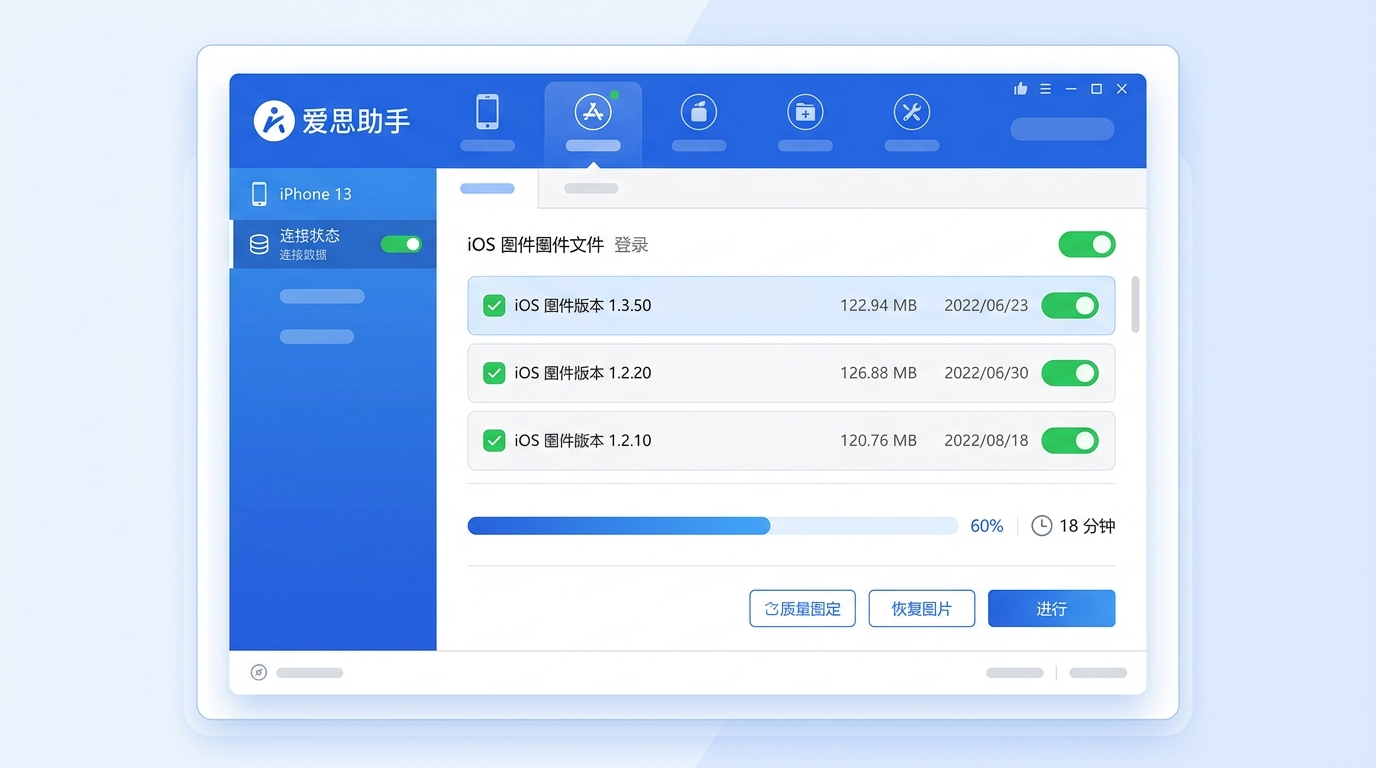Click the 恢复图片 button

[921, 608]
